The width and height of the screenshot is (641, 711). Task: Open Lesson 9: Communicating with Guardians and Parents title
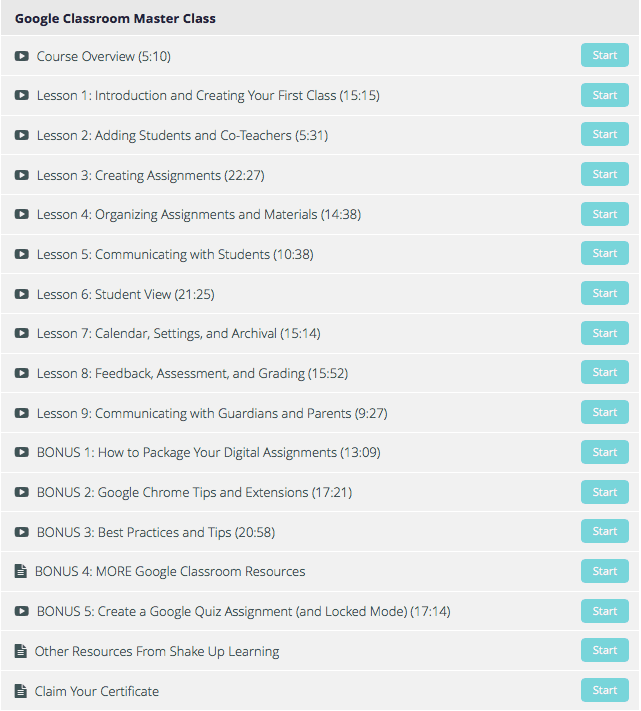[x=212, y=414]
